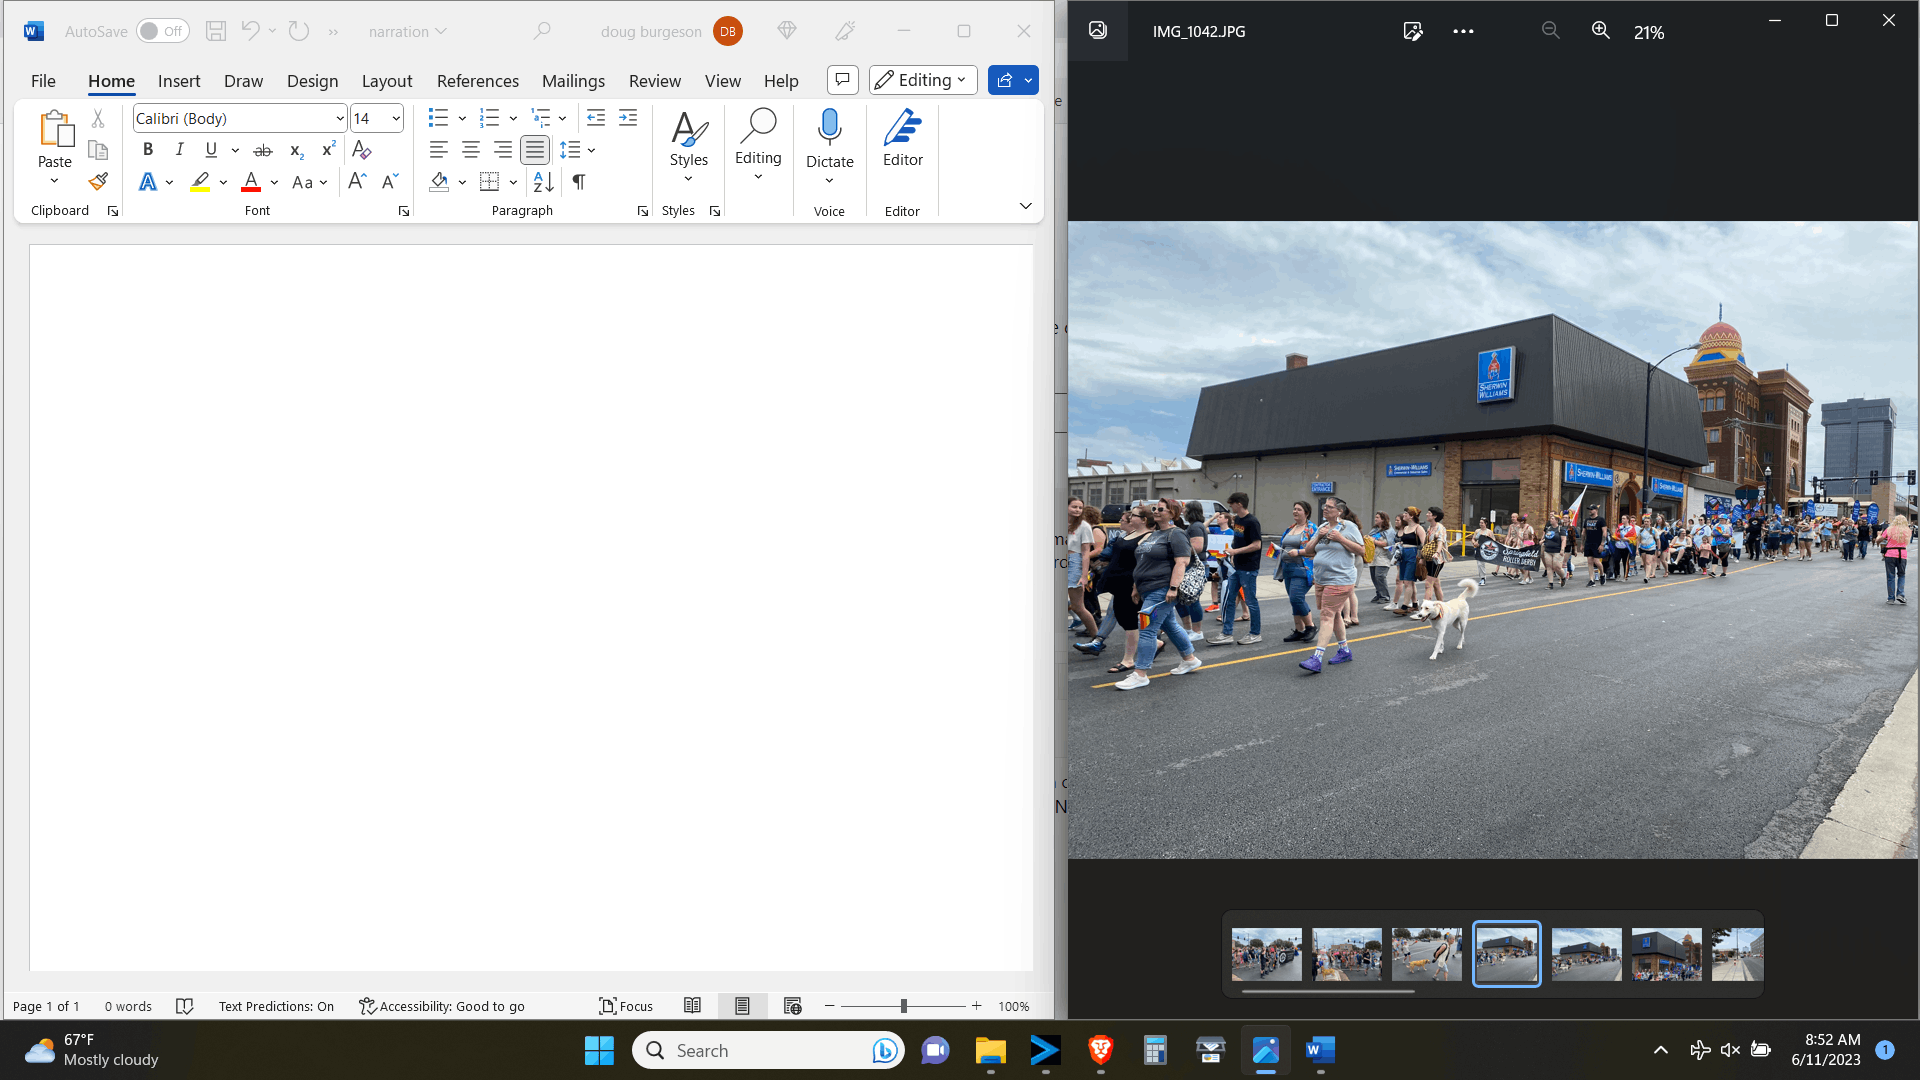Open the Insert ribbon tab
The width and height of the screenshot is (1920, 1080).
point(179,81)
